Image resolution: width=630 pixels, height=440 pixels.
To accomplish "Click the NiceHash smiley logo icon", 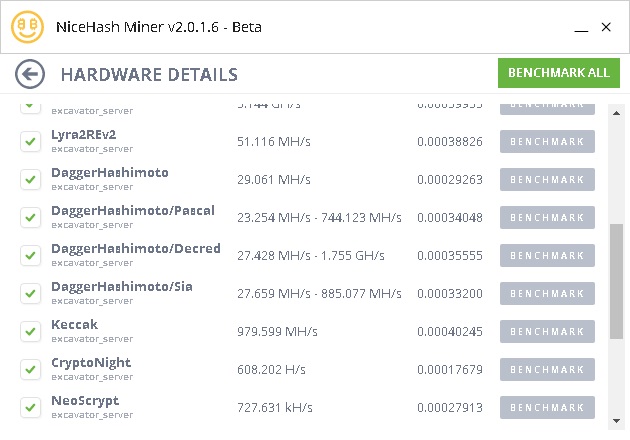I will (x=27, y=27).
